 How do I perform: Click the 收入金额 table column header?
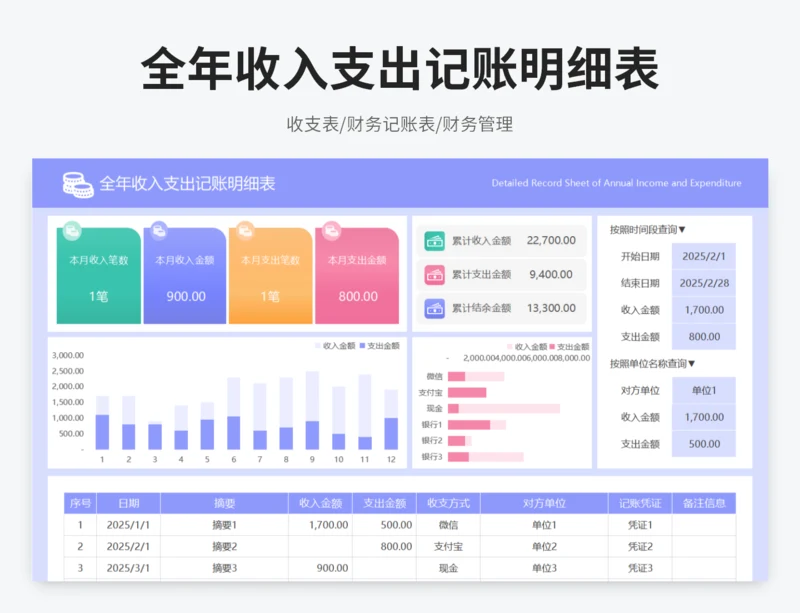(320, 503)
